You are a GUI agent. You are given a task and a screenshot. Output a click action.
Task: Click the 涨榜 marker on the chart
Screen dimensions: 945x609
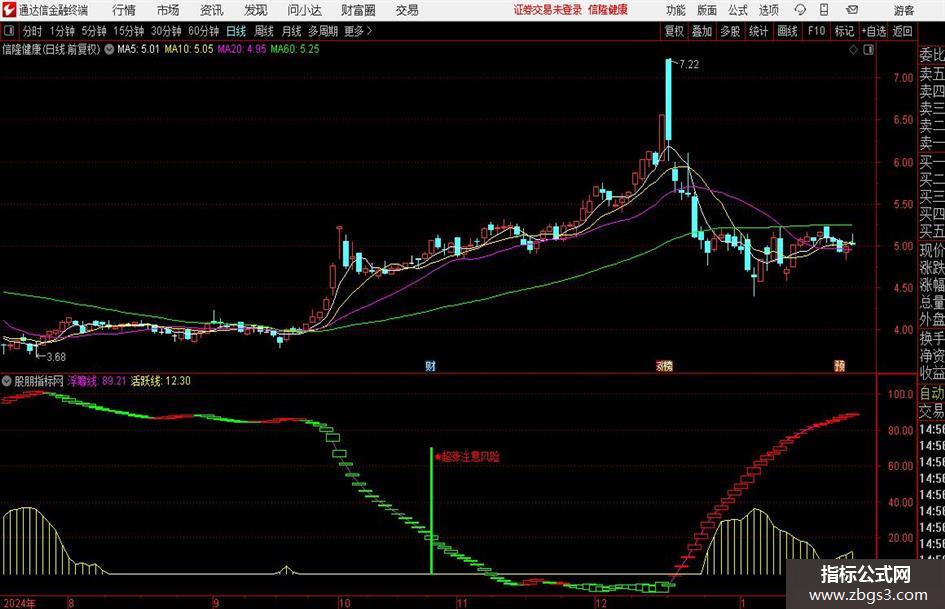(664, 365)
